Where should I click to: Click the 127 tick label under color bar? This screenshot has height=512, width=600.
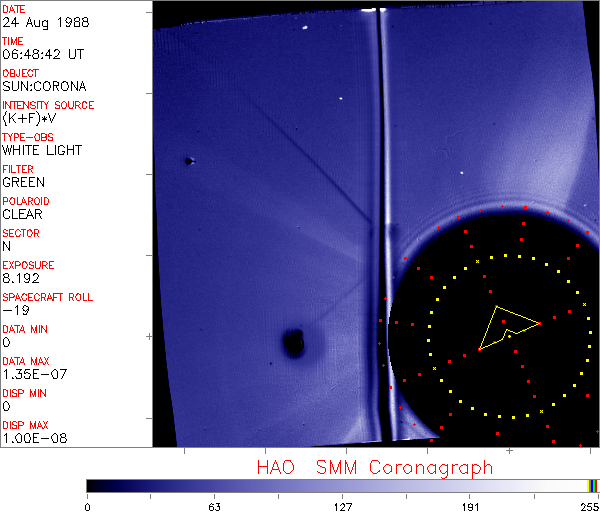(x=342, y=505)
